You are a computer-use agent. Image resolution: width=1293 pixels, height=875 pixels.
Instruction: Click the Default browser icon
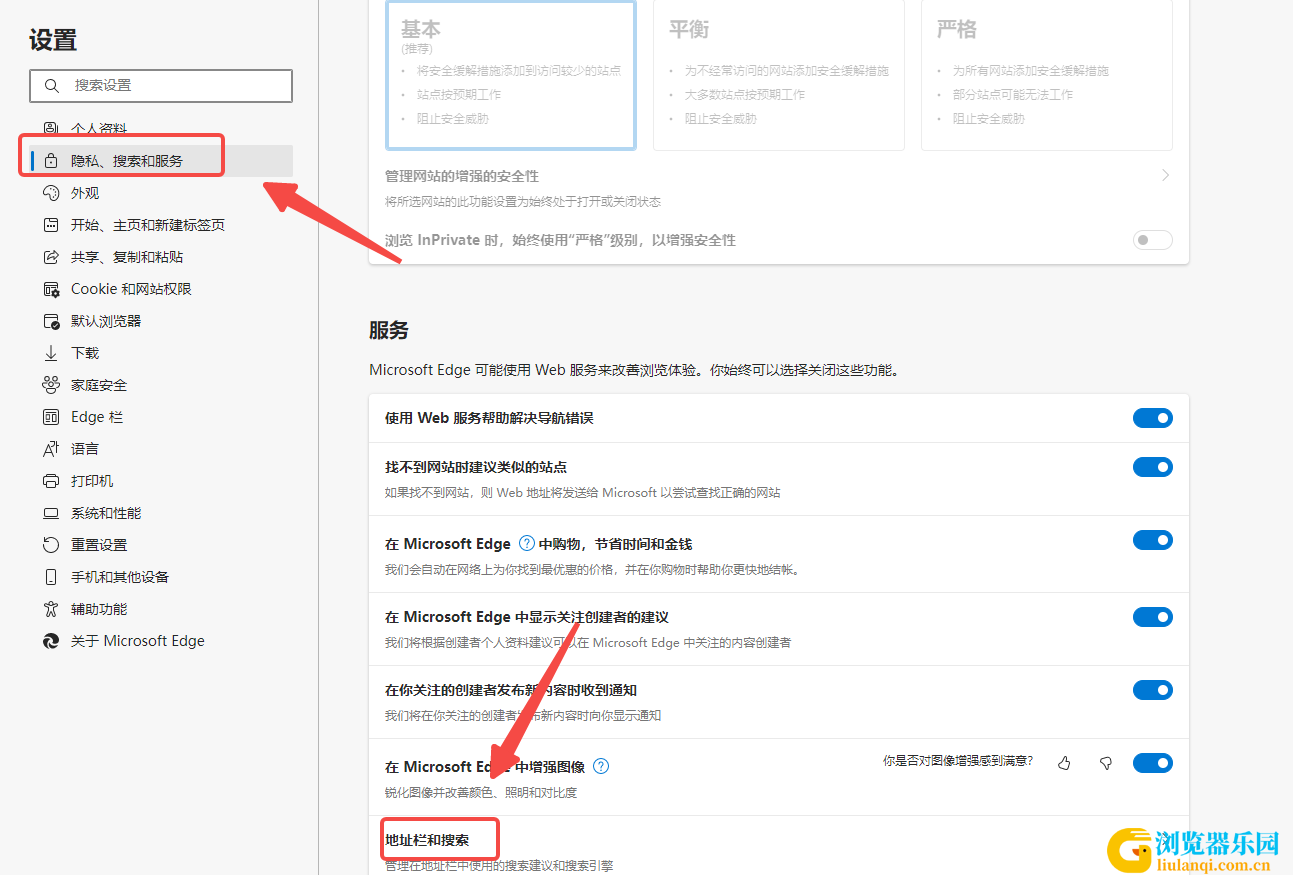[x=51, y=321]
